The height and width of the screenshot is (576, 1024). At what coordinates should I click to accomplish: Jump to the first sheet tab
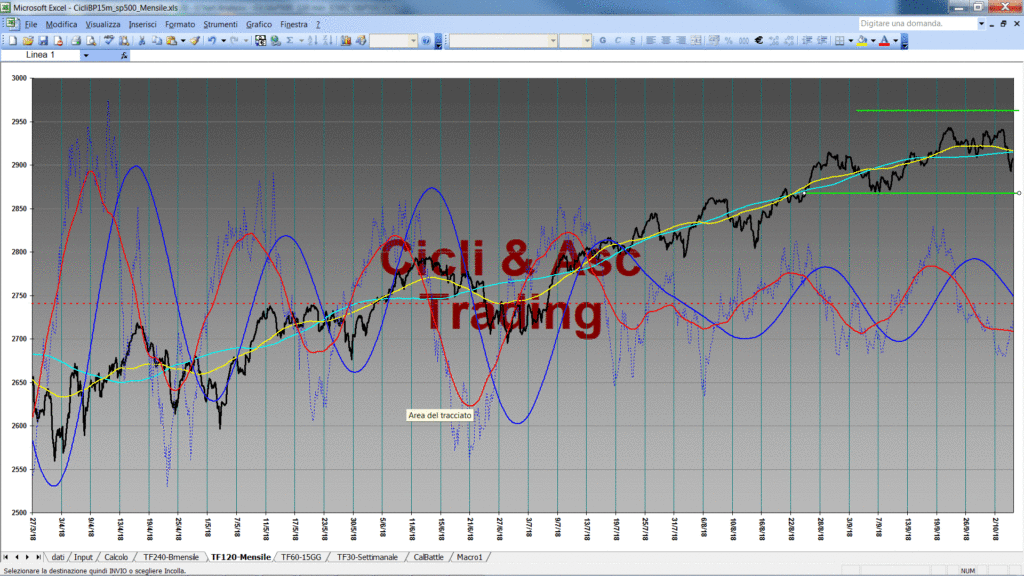6,557
